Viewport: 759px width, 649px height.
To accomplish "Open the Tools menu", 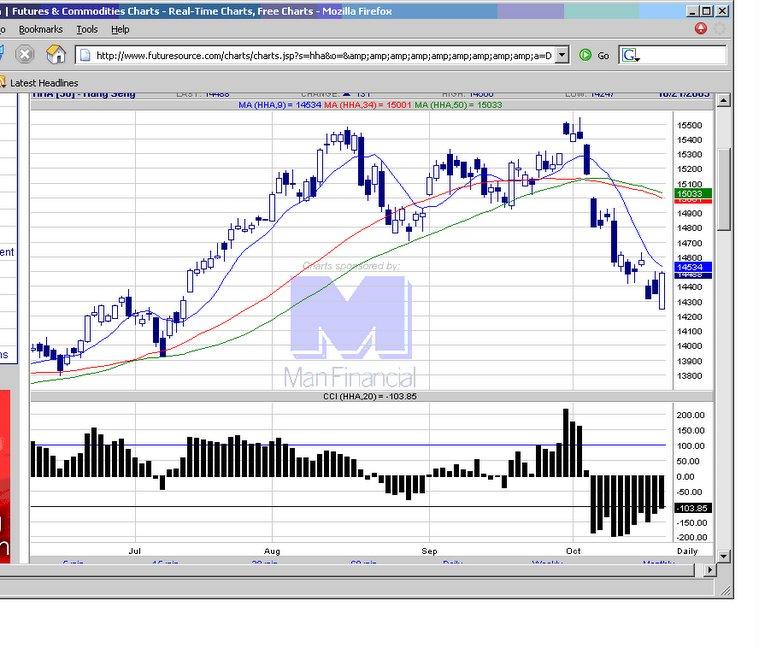I will [x=87, y=30].
